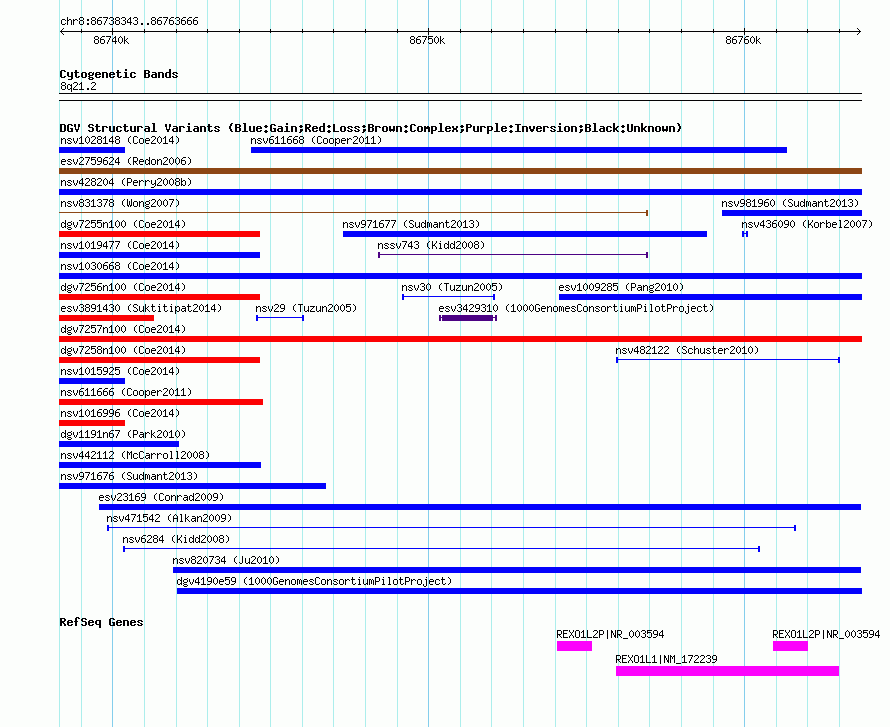This screenshot has height=727, width=890.
Task: Click the chr8:86738343..86763666 coordinate label
Action: click(129, 22)
